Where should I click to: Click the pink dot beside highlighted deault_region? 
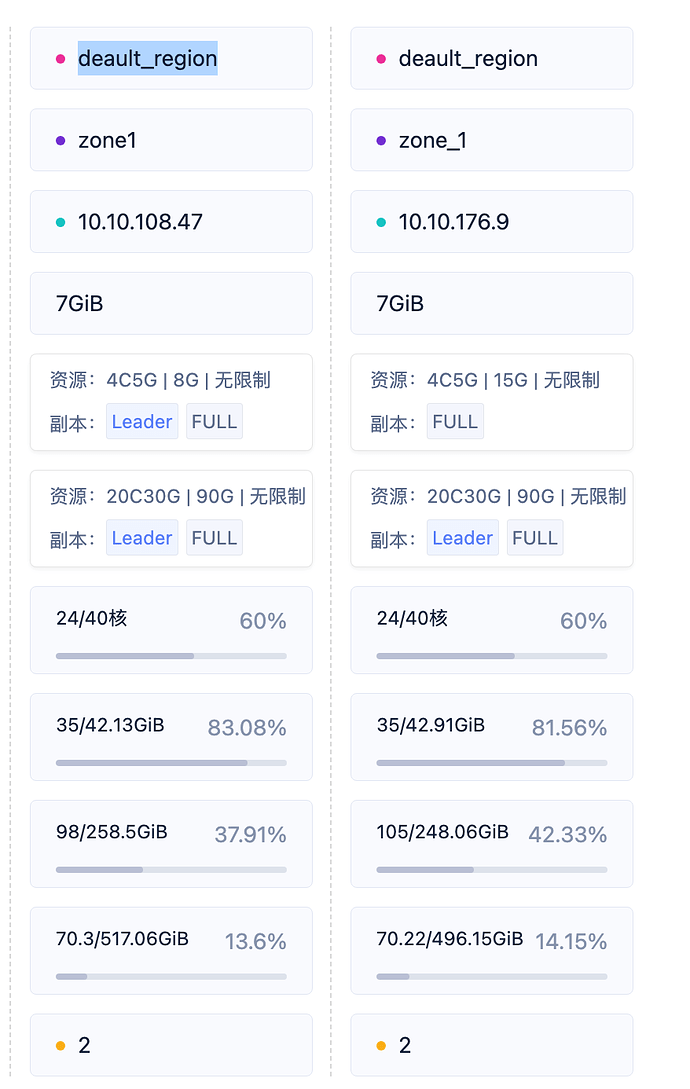[61, 59]
